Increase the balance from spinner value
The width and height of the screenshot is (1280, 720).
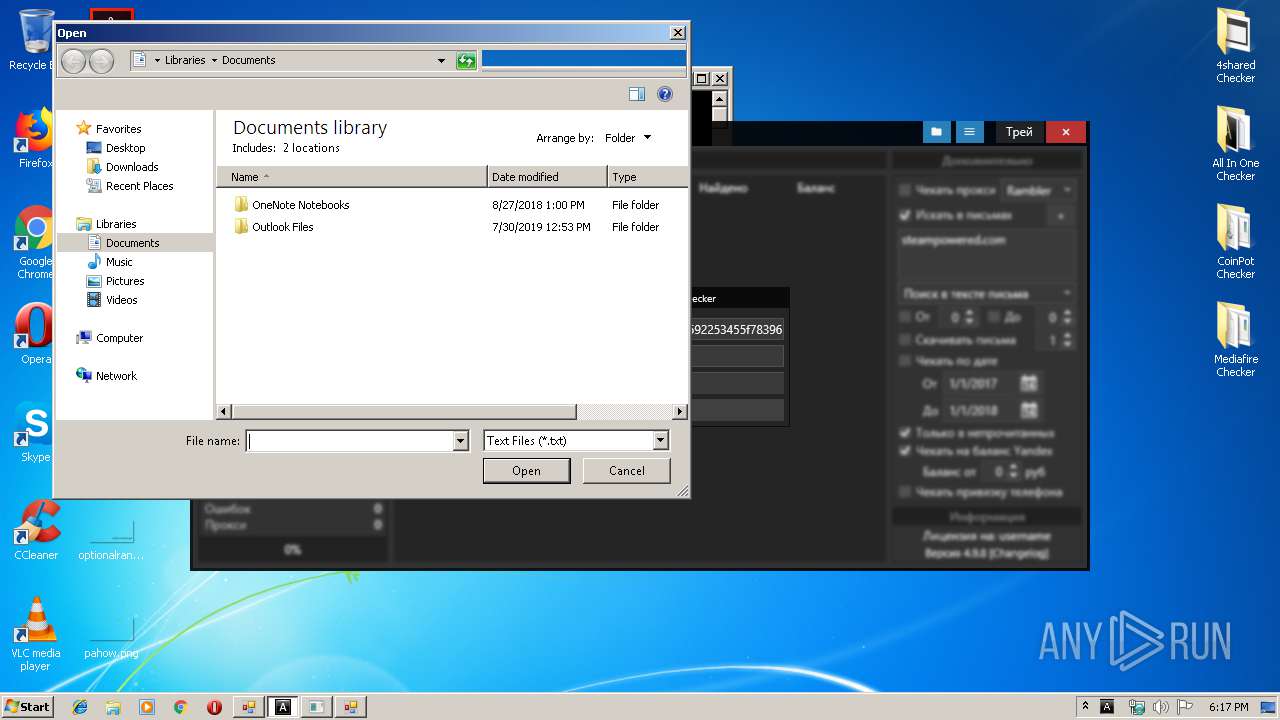[1014, 467]
